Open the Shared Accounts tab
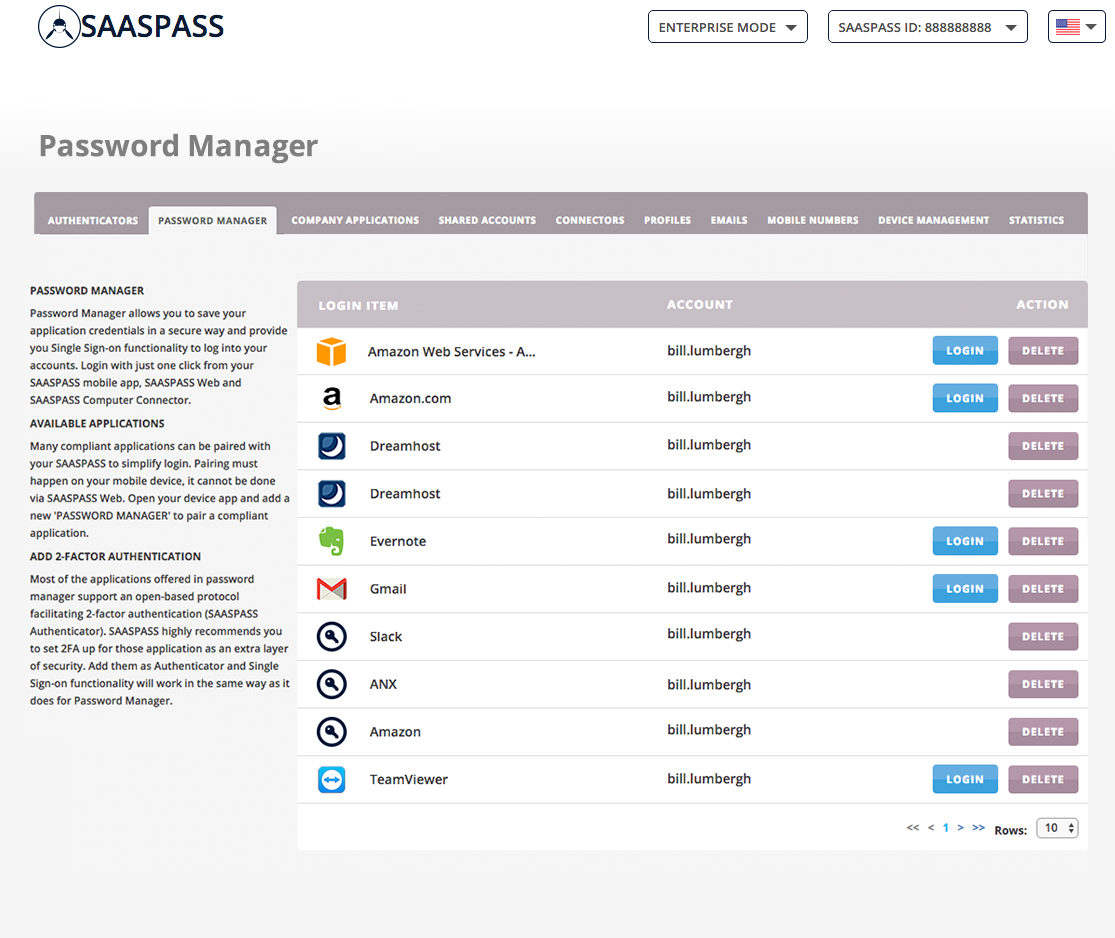Screen dimensions: 1115x938 coord(487,220)
